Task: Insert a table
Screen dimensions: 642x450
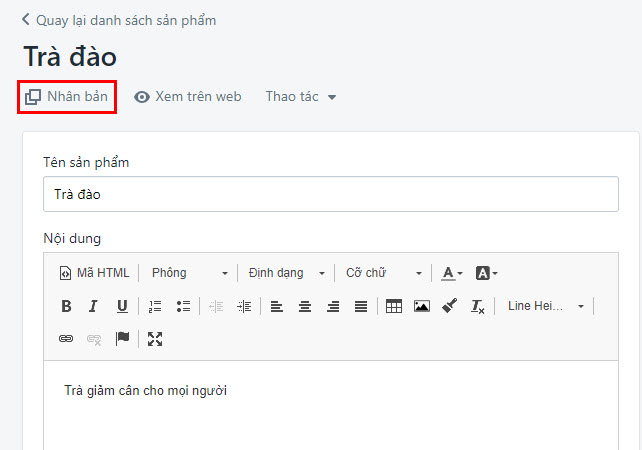Action: point(394,306)
